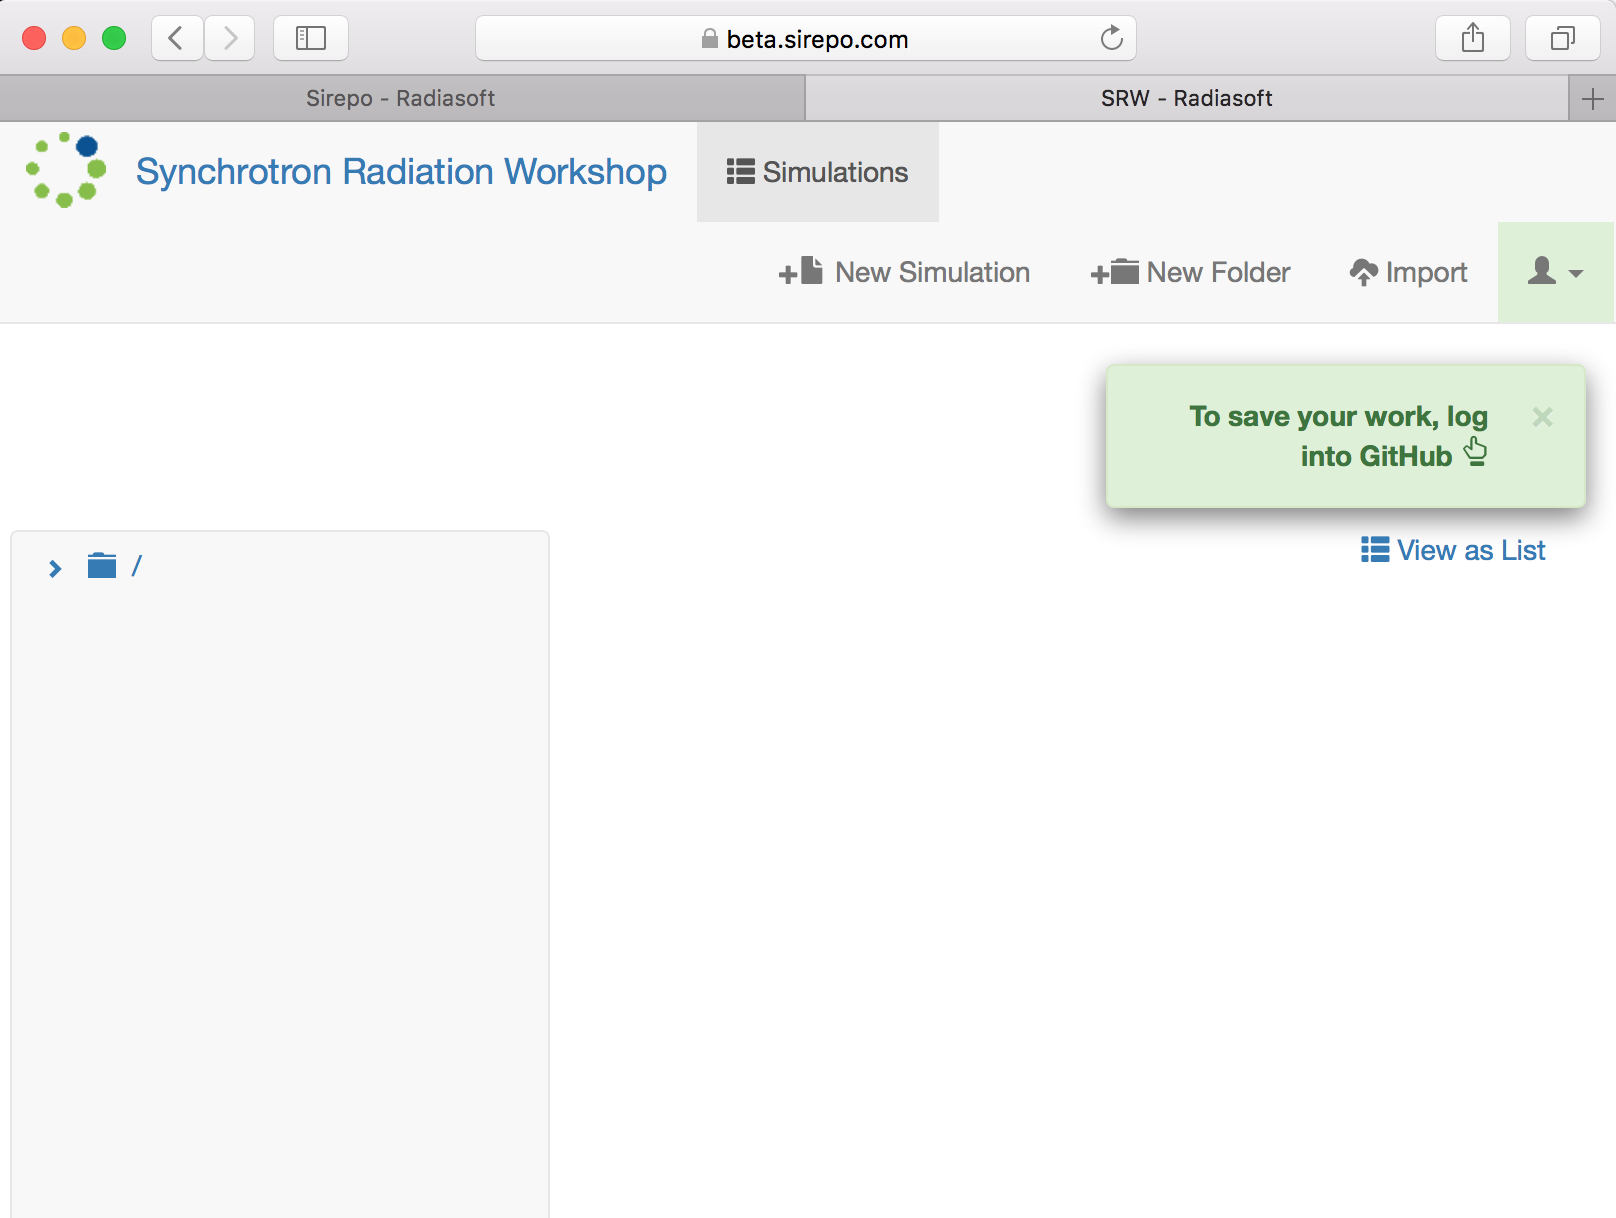Open the Import simulation dialog
Screen dimensions: 1616x1218
tap(1407, 272)
